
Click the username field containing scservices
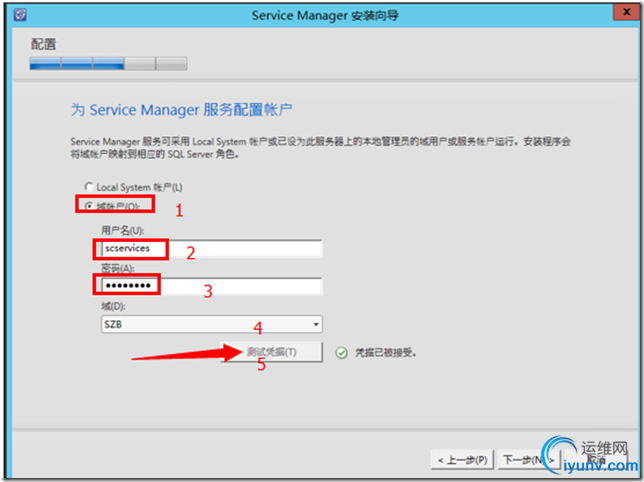(212, 249)
